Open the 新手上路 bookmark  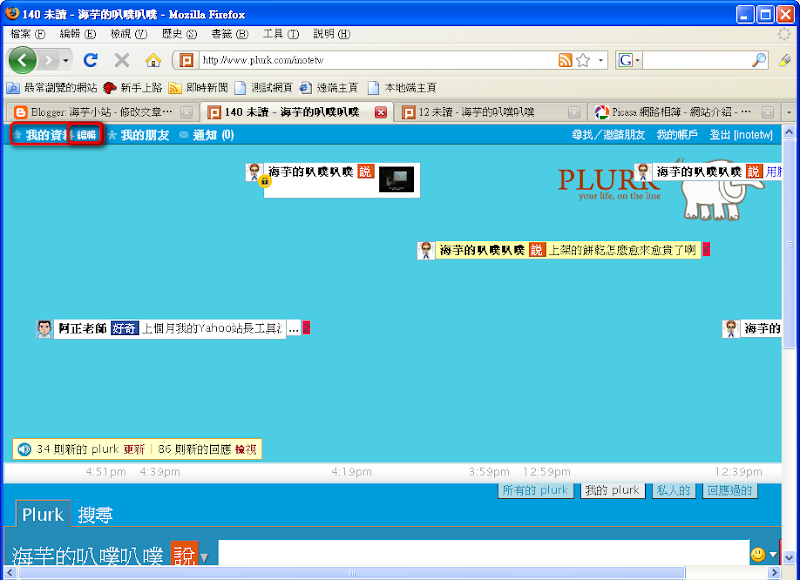[x=133, y=88]
